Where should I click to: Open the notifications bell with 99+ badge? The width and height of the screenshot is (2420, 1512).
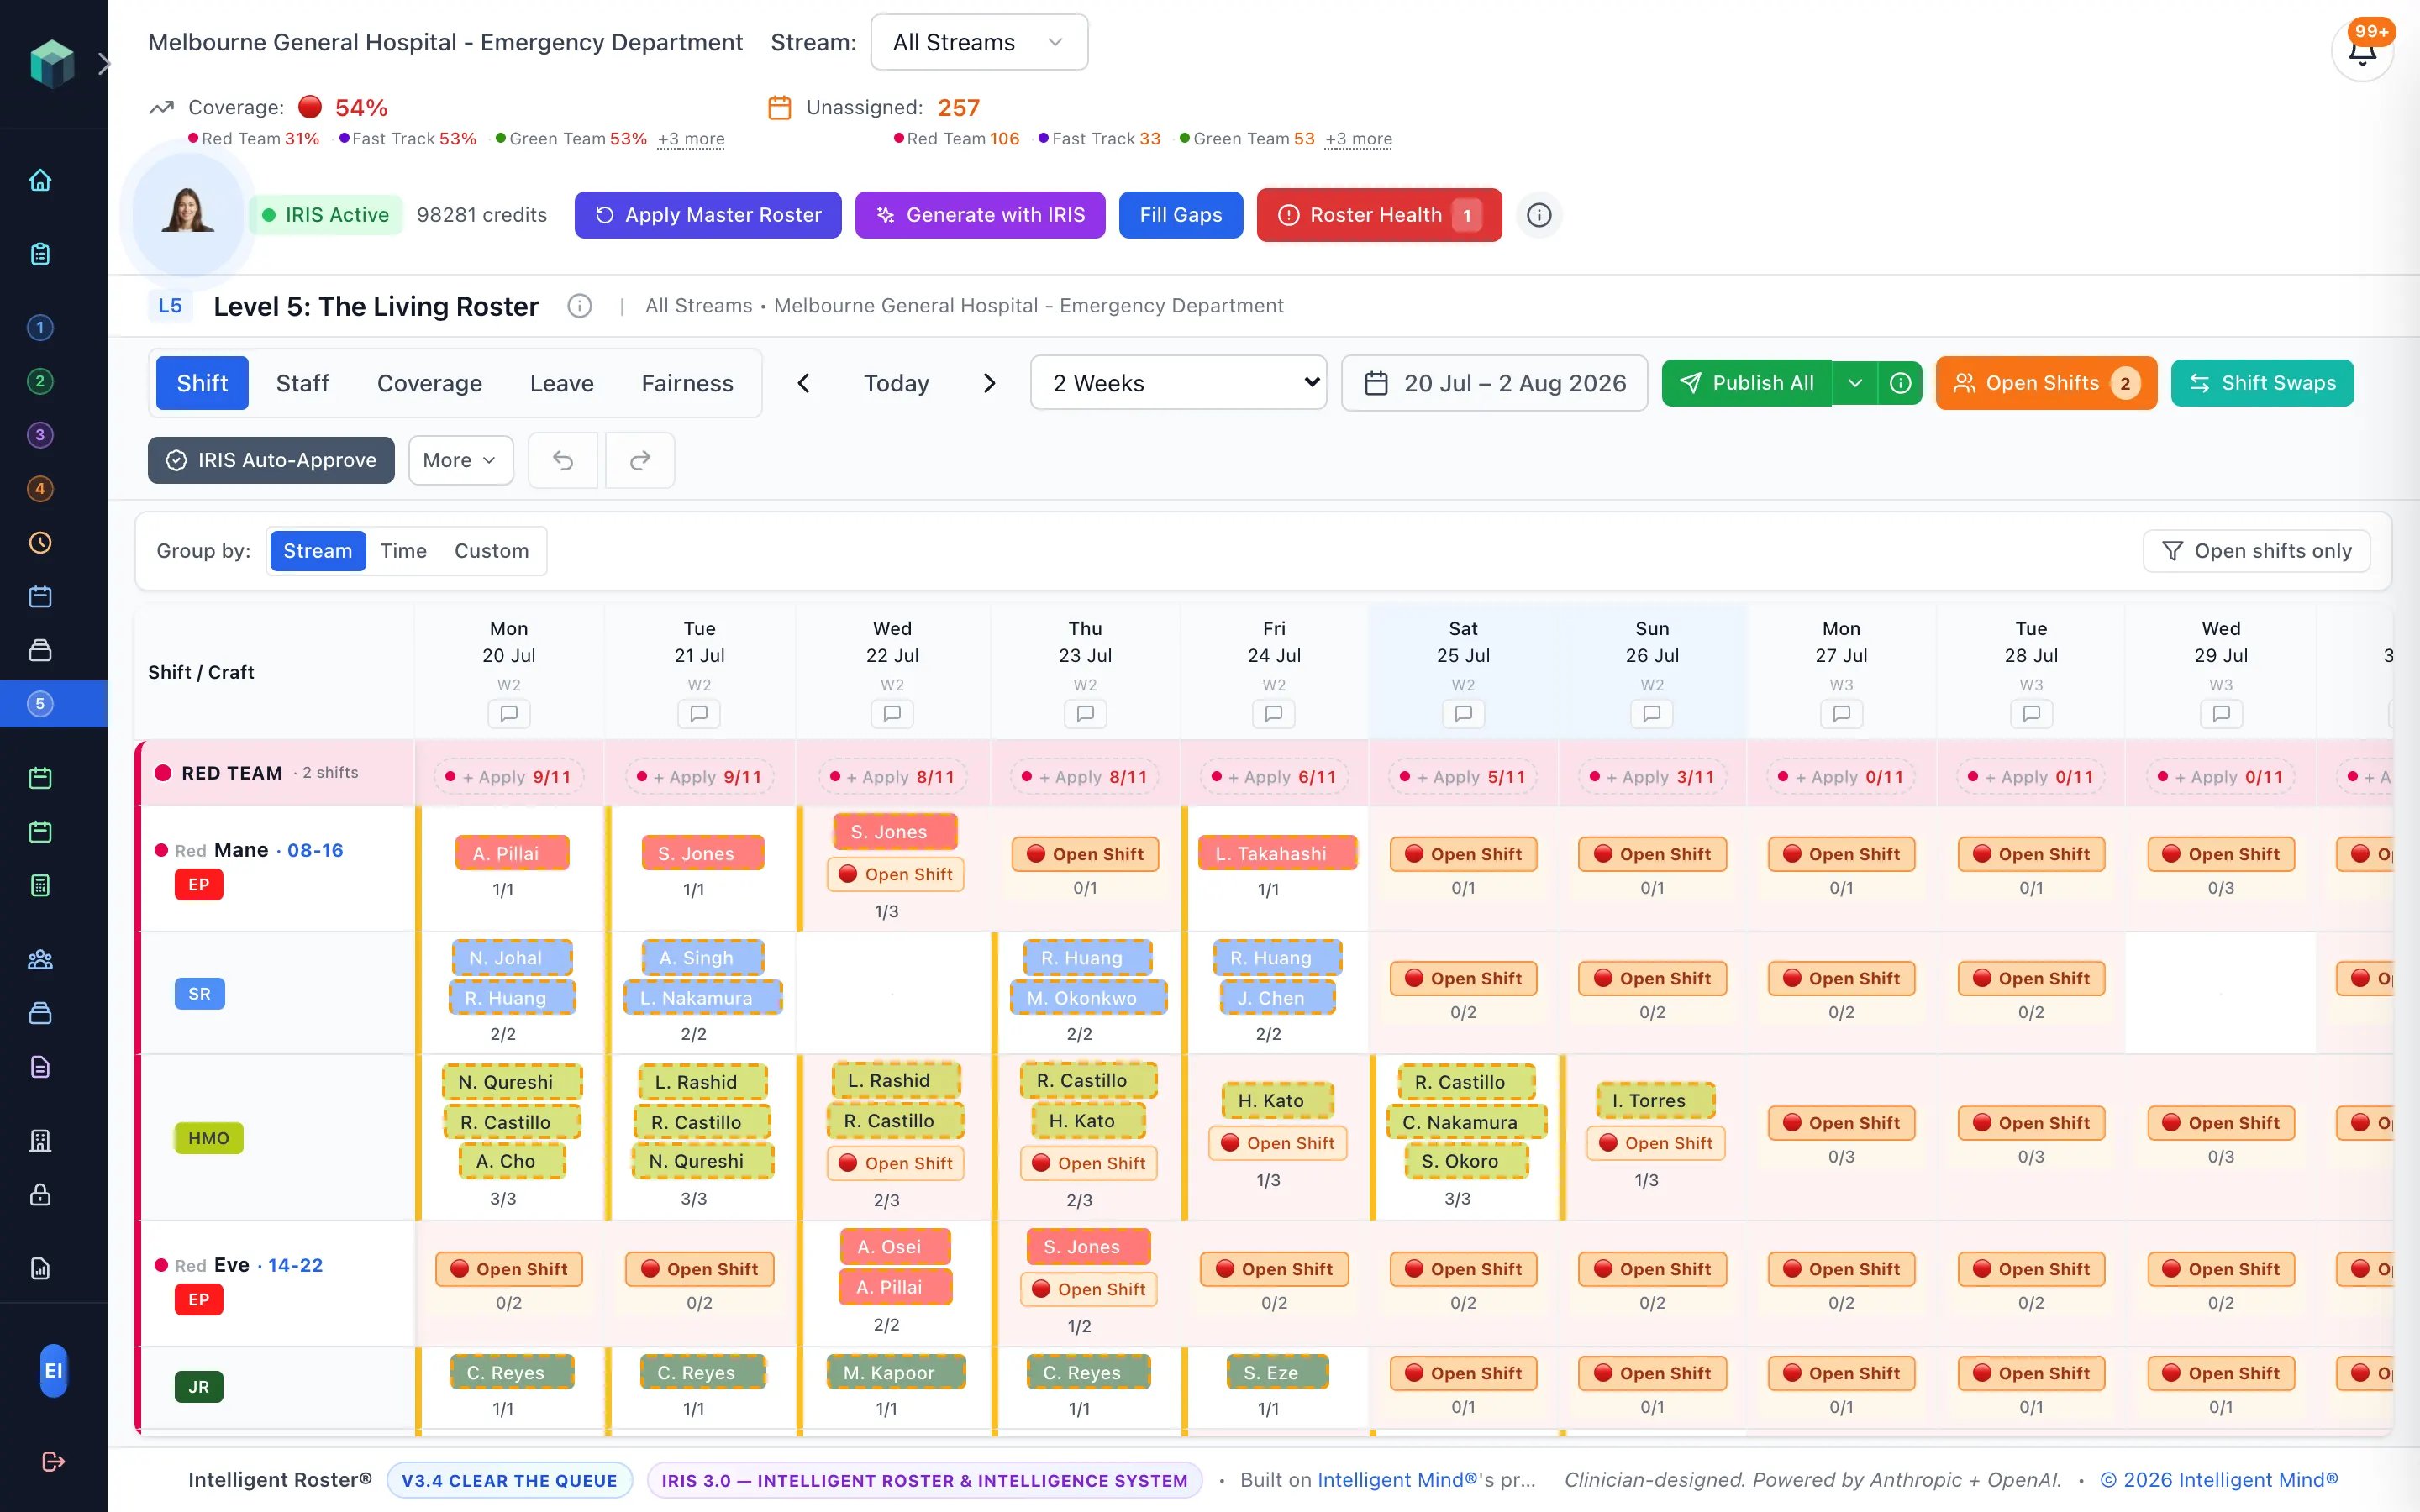tap(2362, 50)
